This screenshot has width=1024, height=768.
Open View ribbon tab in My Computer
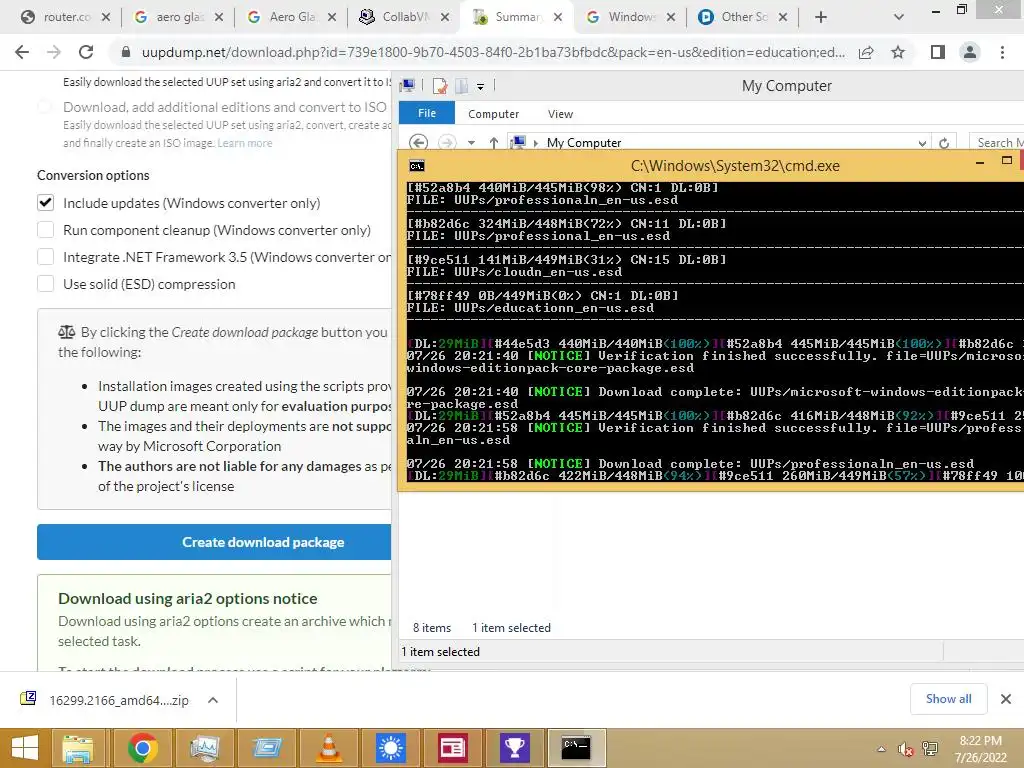tap(560, 114)
